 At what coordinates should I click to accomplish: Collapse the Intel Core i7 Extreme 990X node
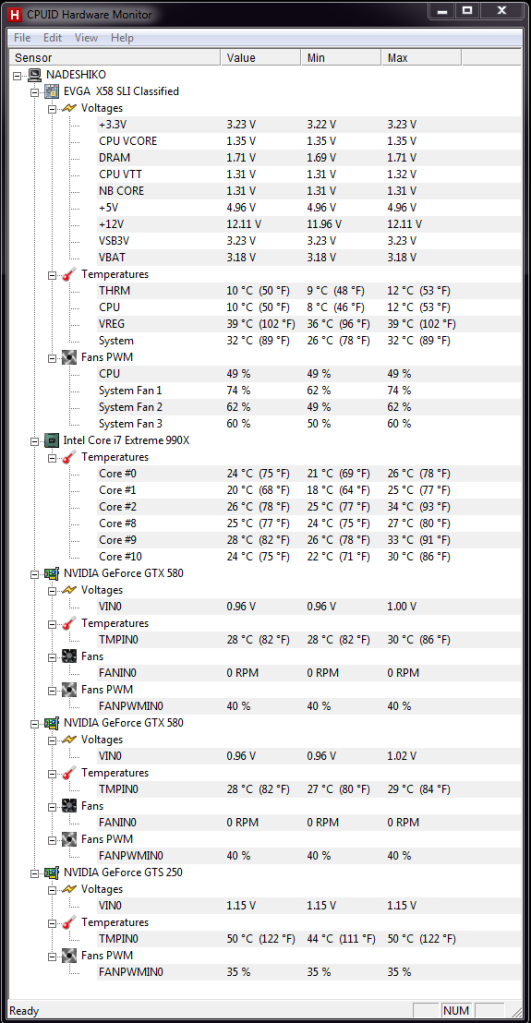pos(35,441)
